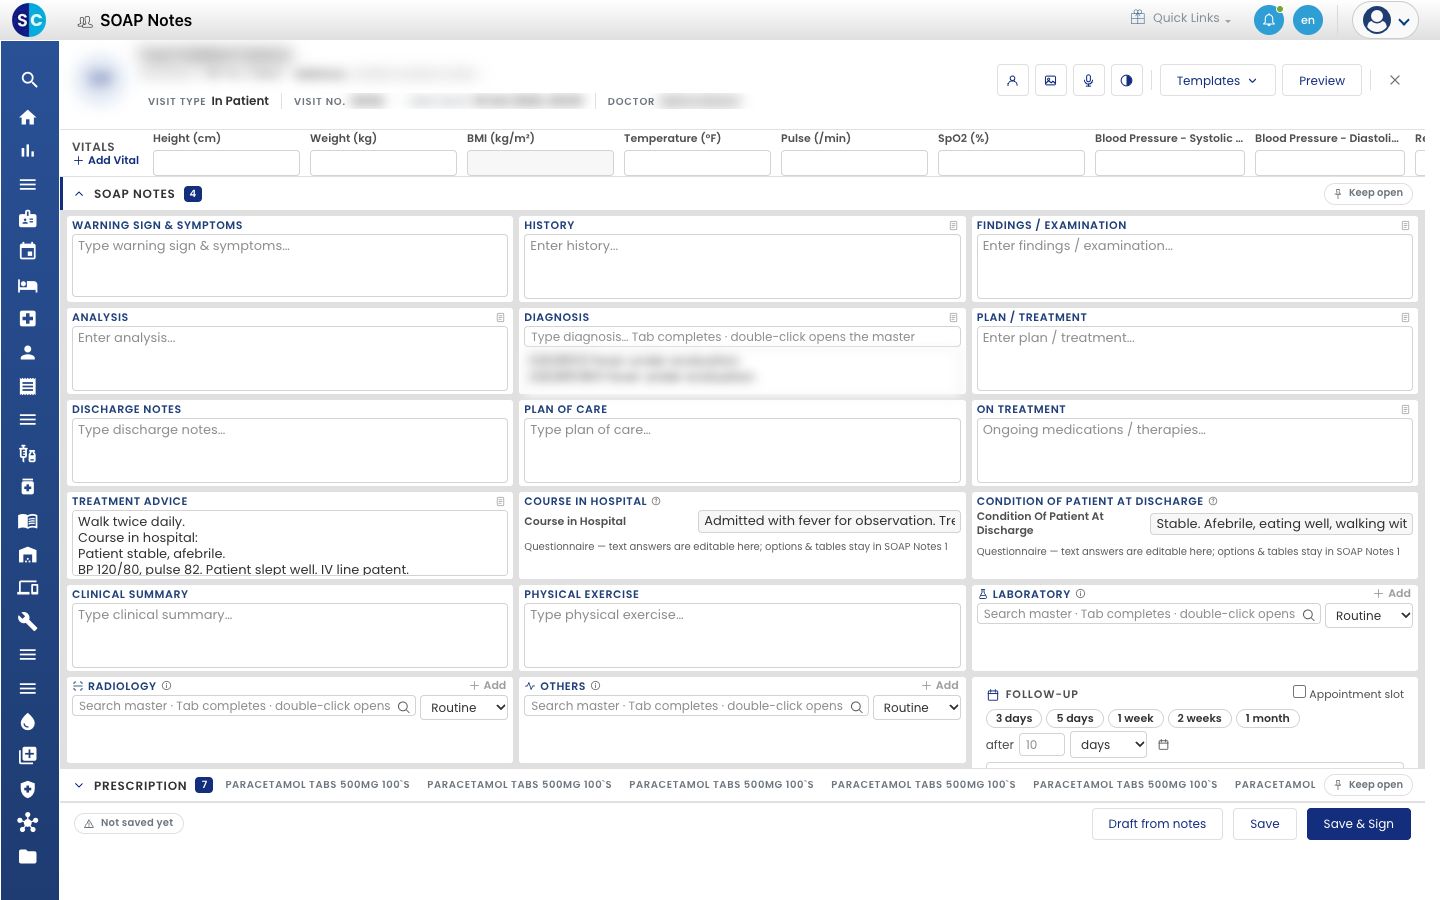
Task: Switch language with the en button
Action: tap(1308, 20)
